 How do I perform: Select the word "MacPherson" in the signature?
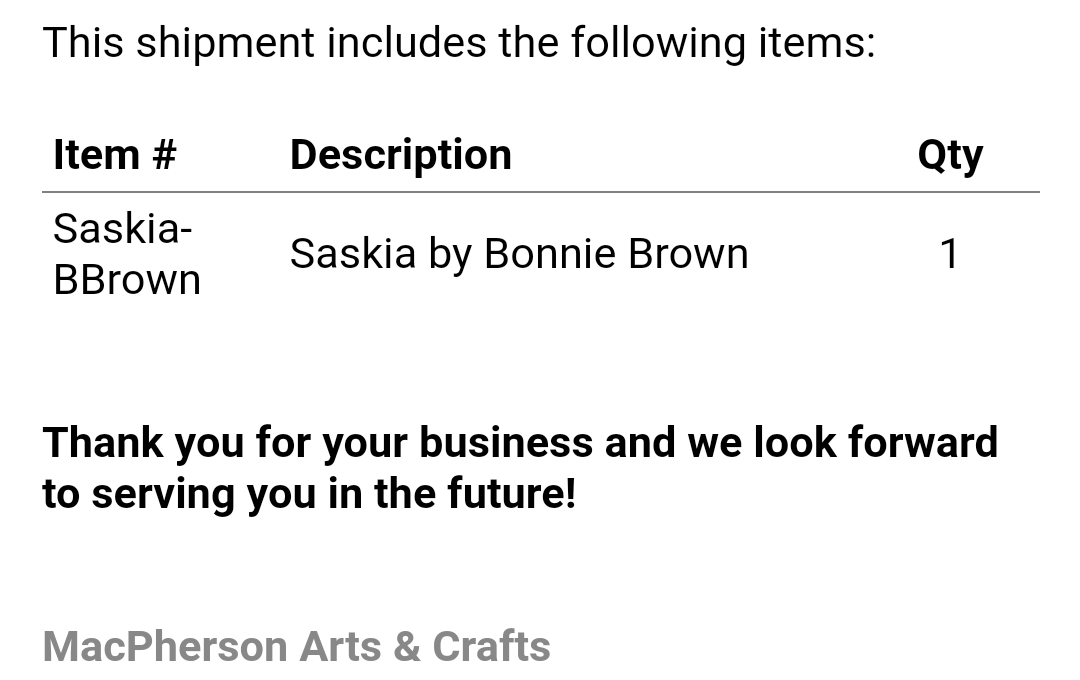(x=165, y=647)
